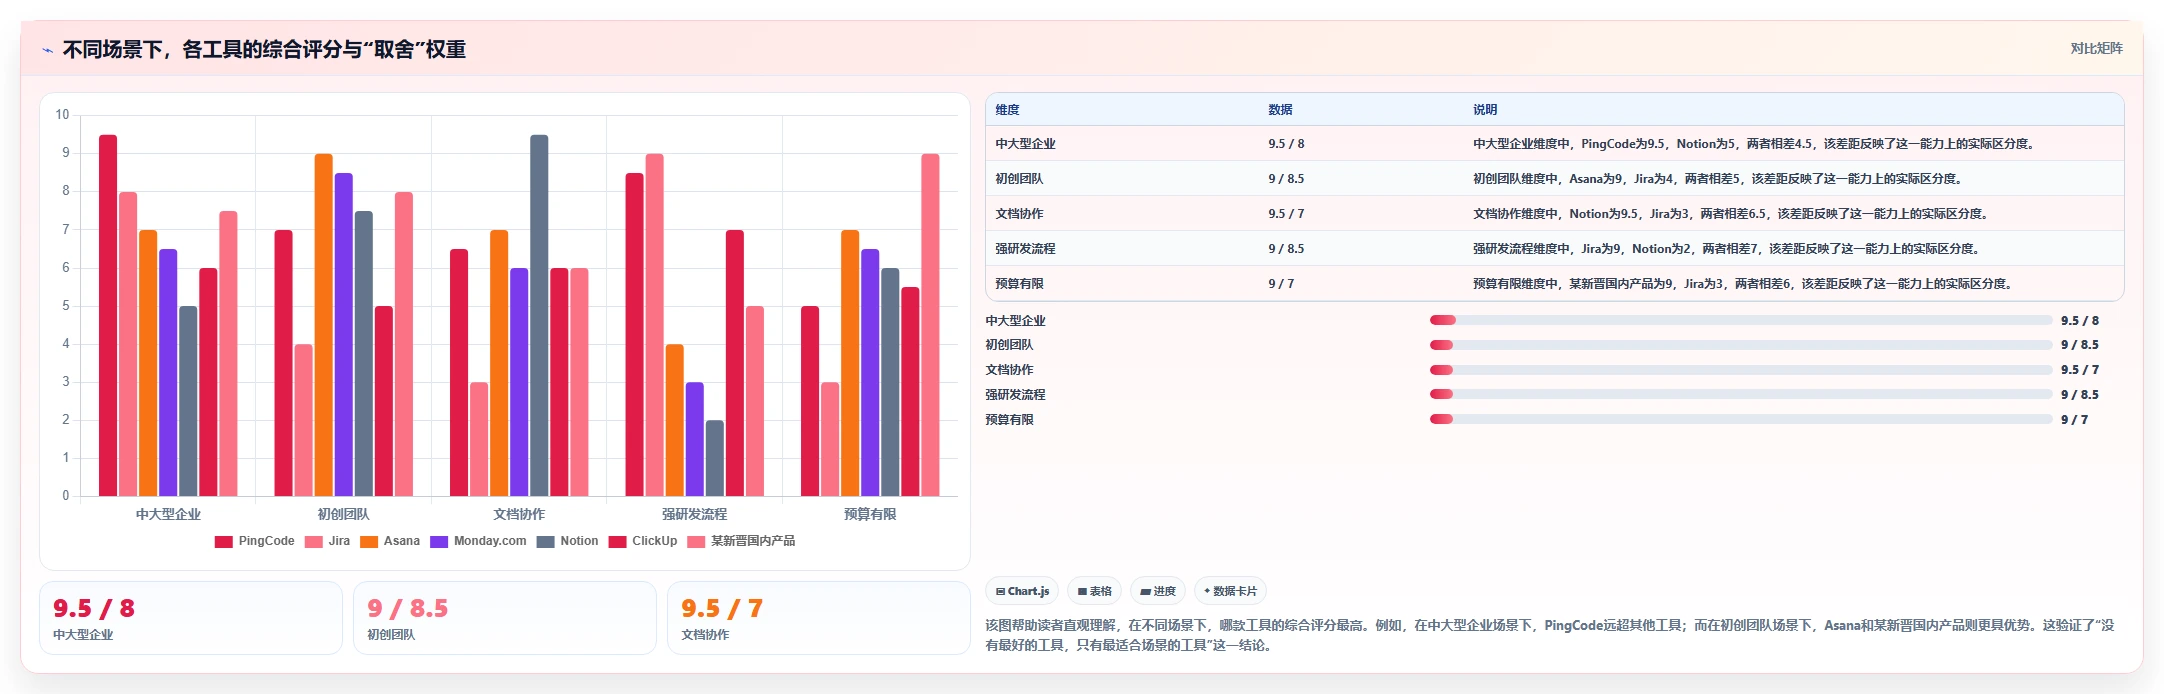Click the 数据卡片 tag chip
The width and height of the screenshot is (2164, 694).
coord(1230,591)
